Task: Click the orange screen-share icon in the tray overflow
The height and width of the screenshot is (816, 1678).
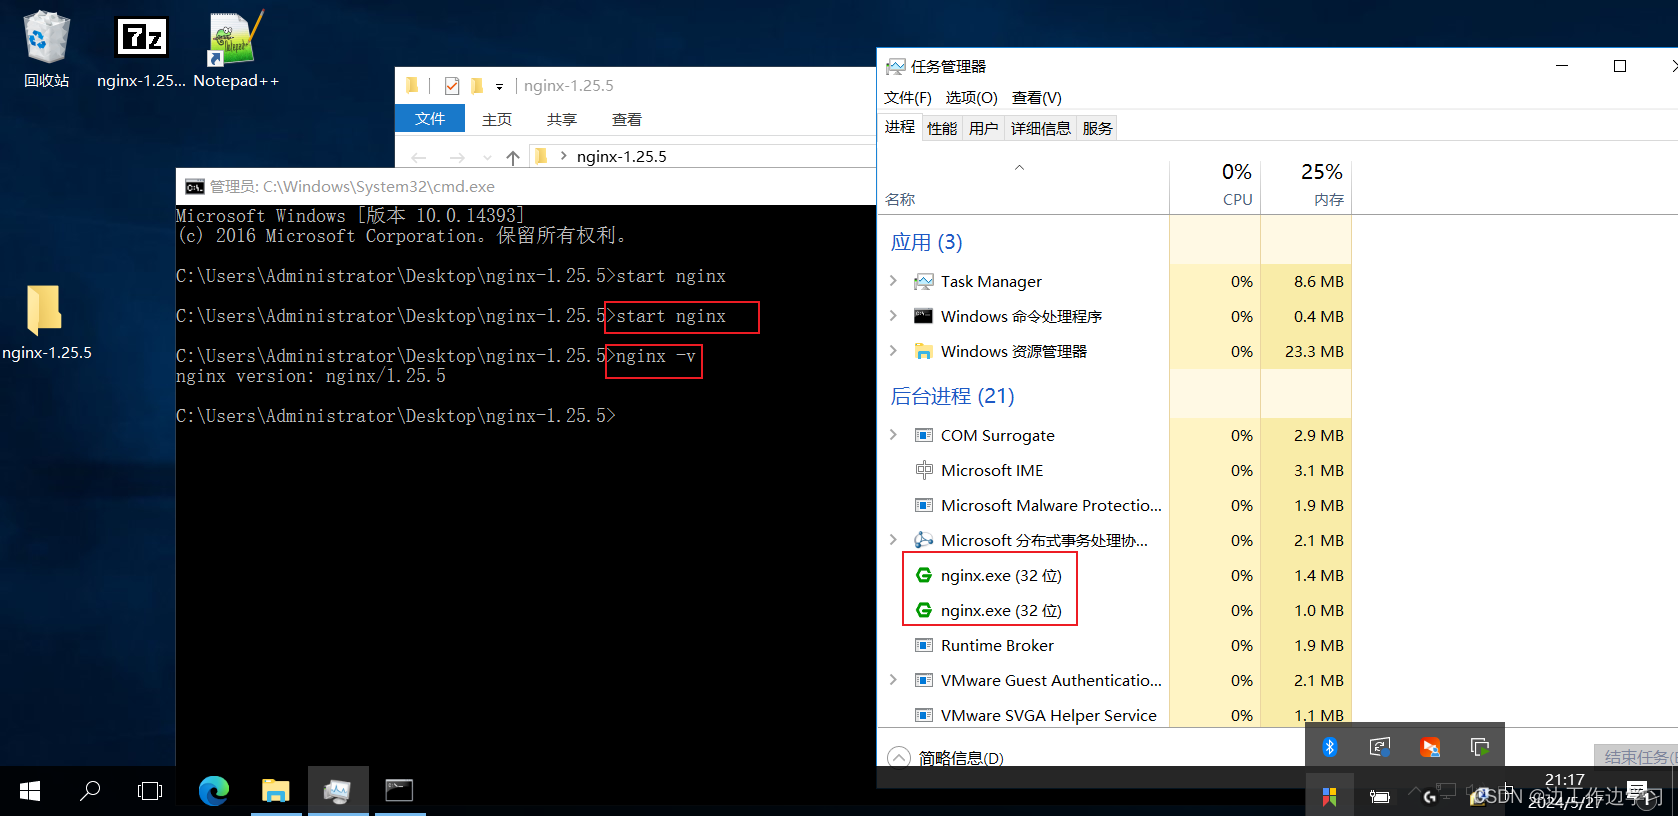Action: point(1430,747)
